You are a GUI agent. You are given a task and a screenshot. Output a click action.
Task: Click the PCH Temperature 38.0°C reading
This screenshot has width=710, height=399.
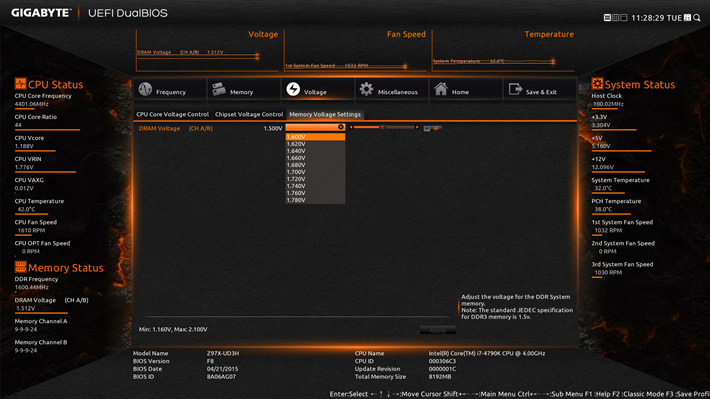click(x=603, y=209)
